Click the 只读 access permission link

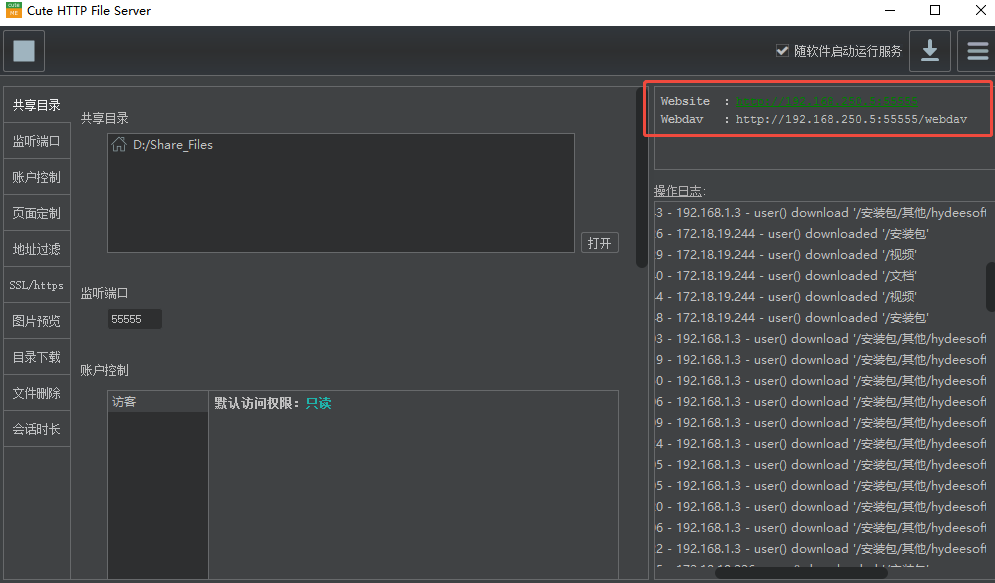[318, 403]
